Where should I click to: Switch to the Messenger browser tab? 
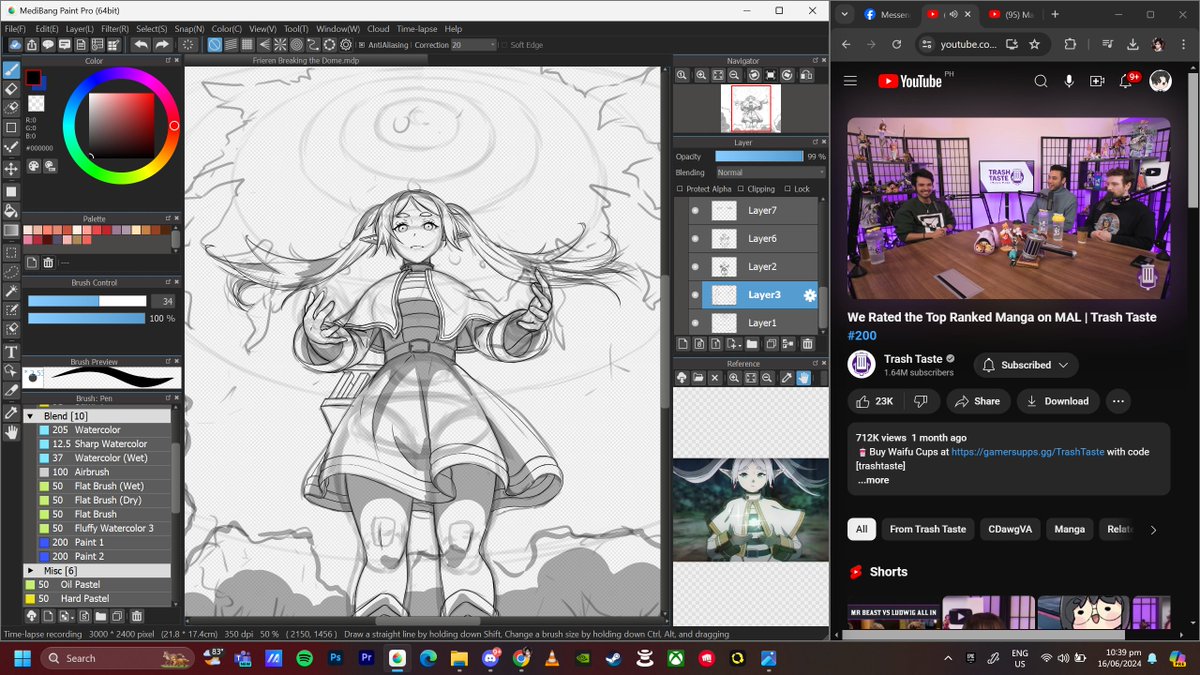(x=886, y=14)
